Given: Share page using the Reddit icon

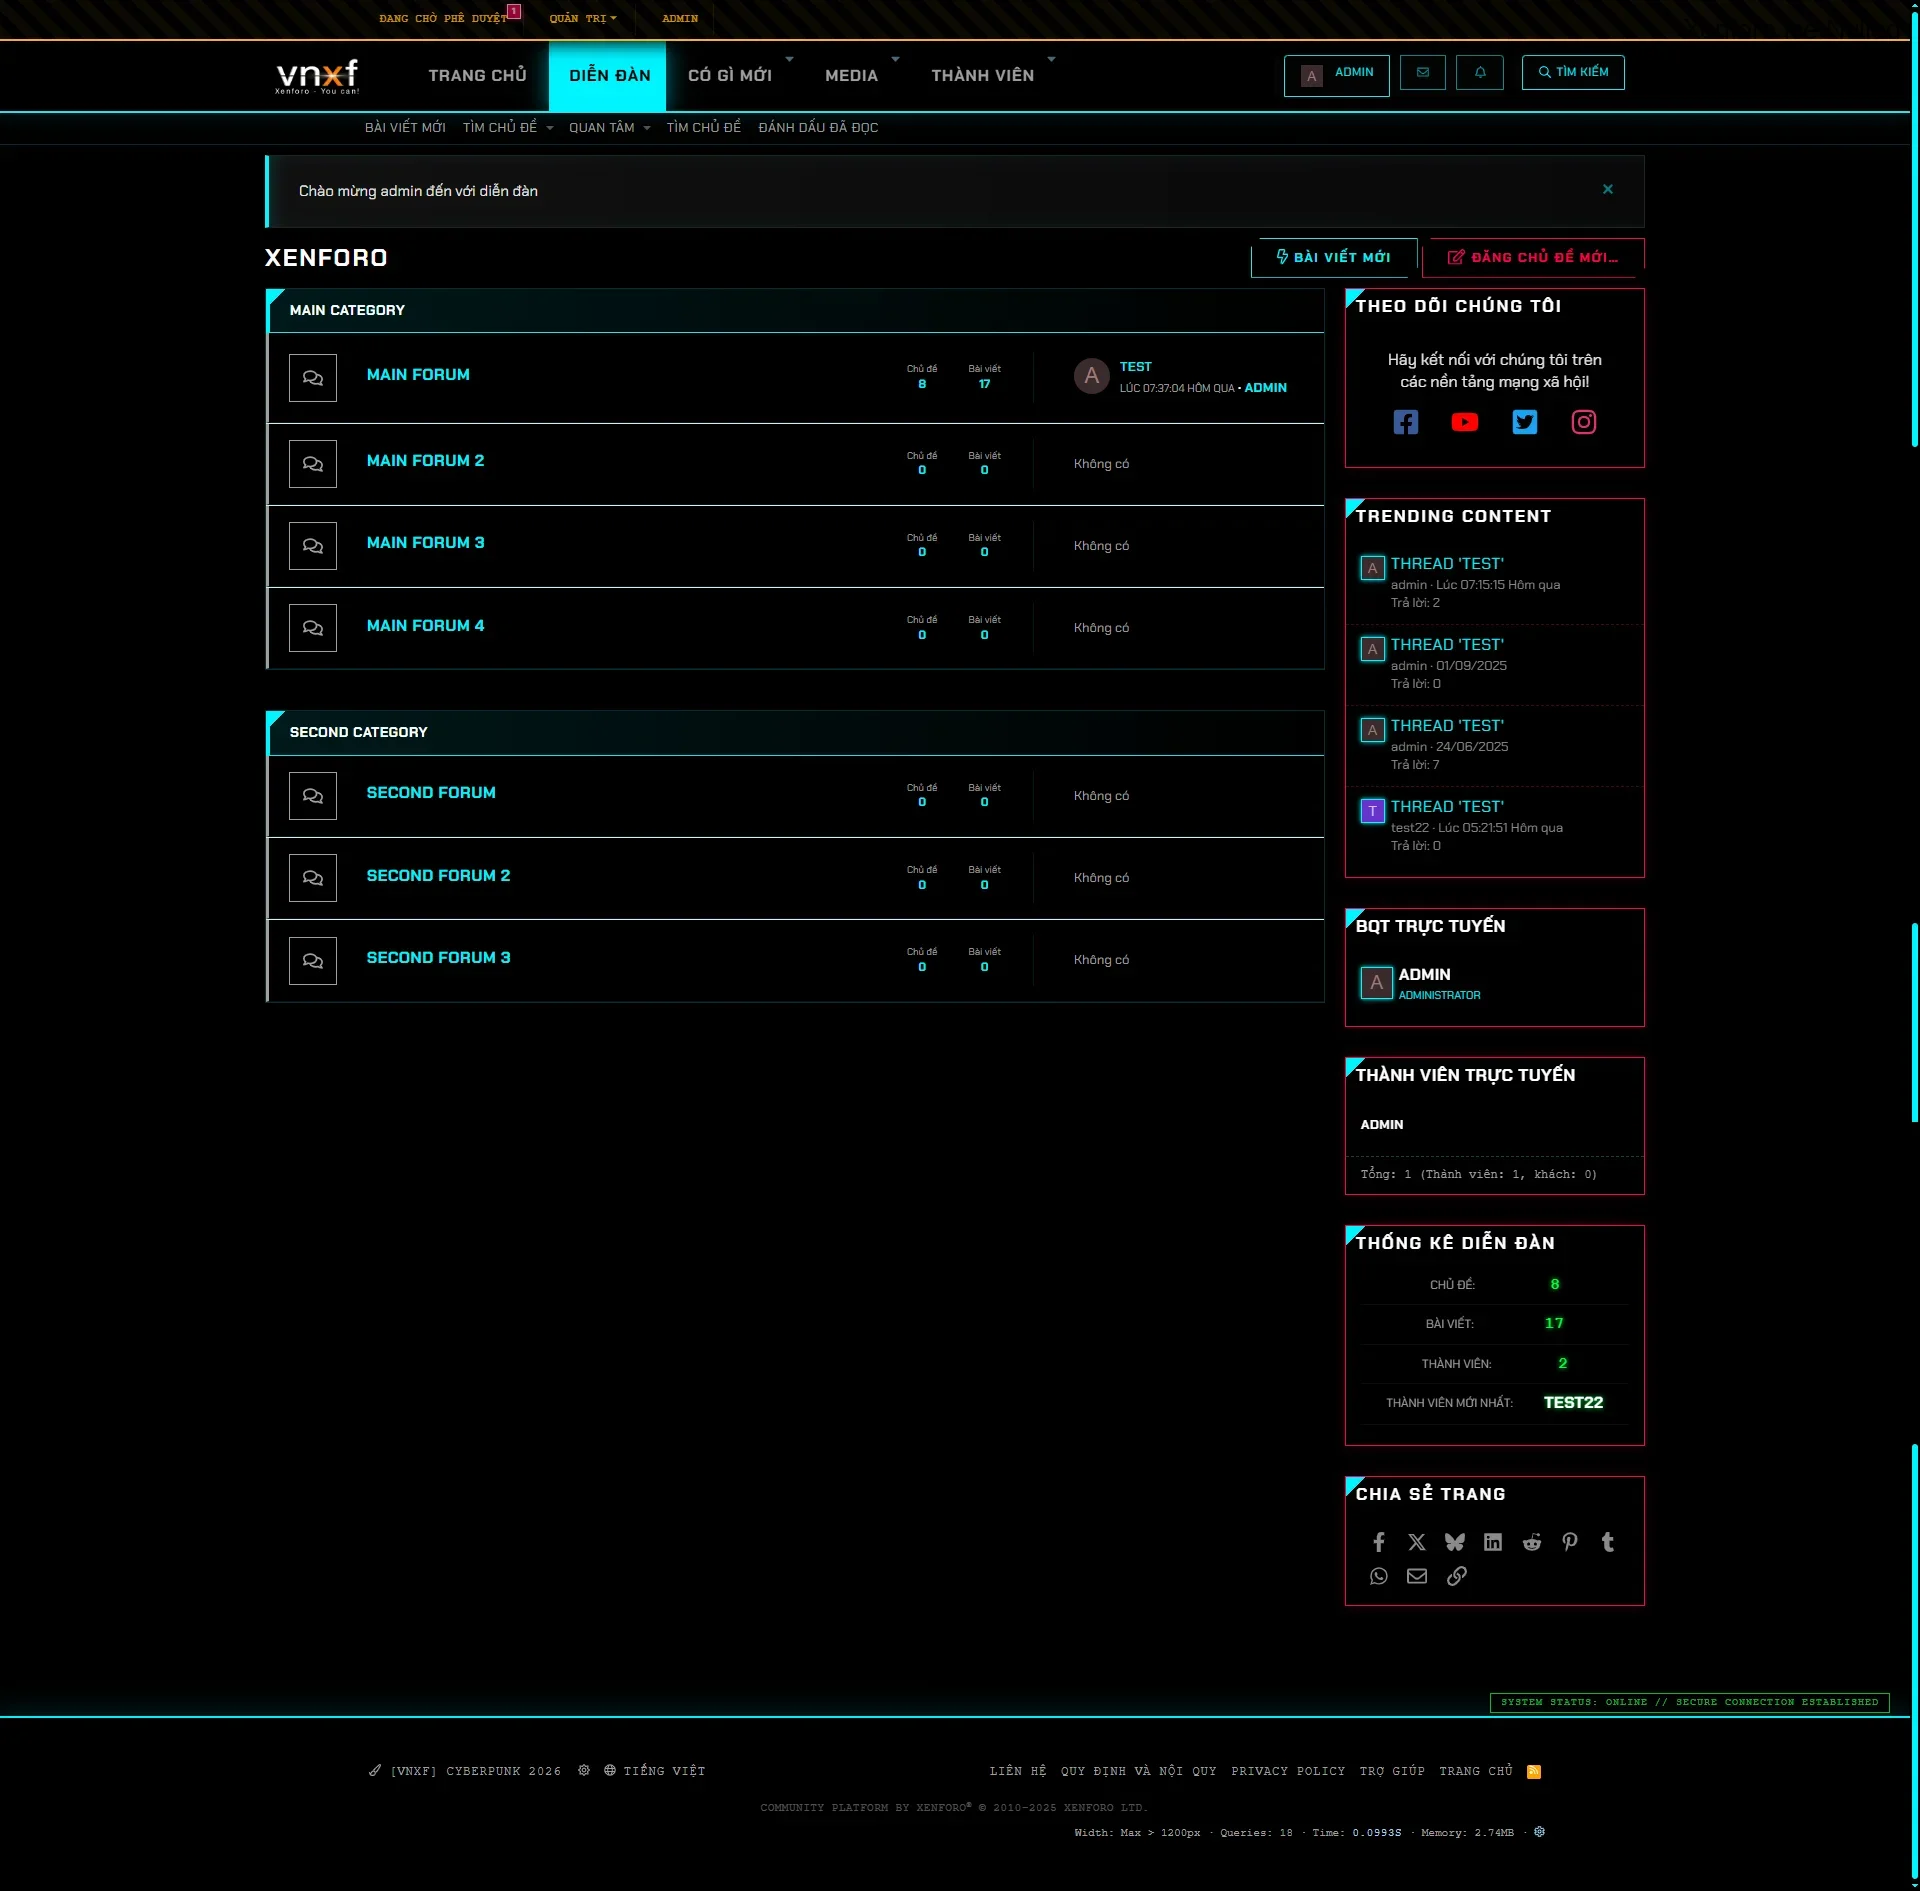Looking at the screenshot, I should [1531, 1542].
